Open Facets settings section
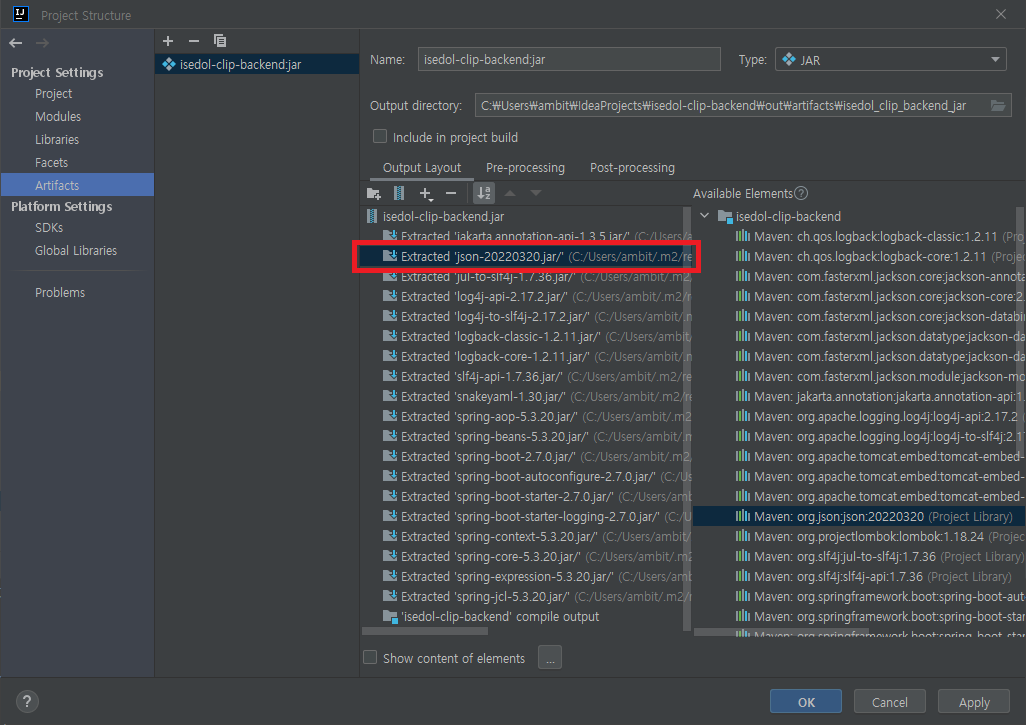 (52, 162)
